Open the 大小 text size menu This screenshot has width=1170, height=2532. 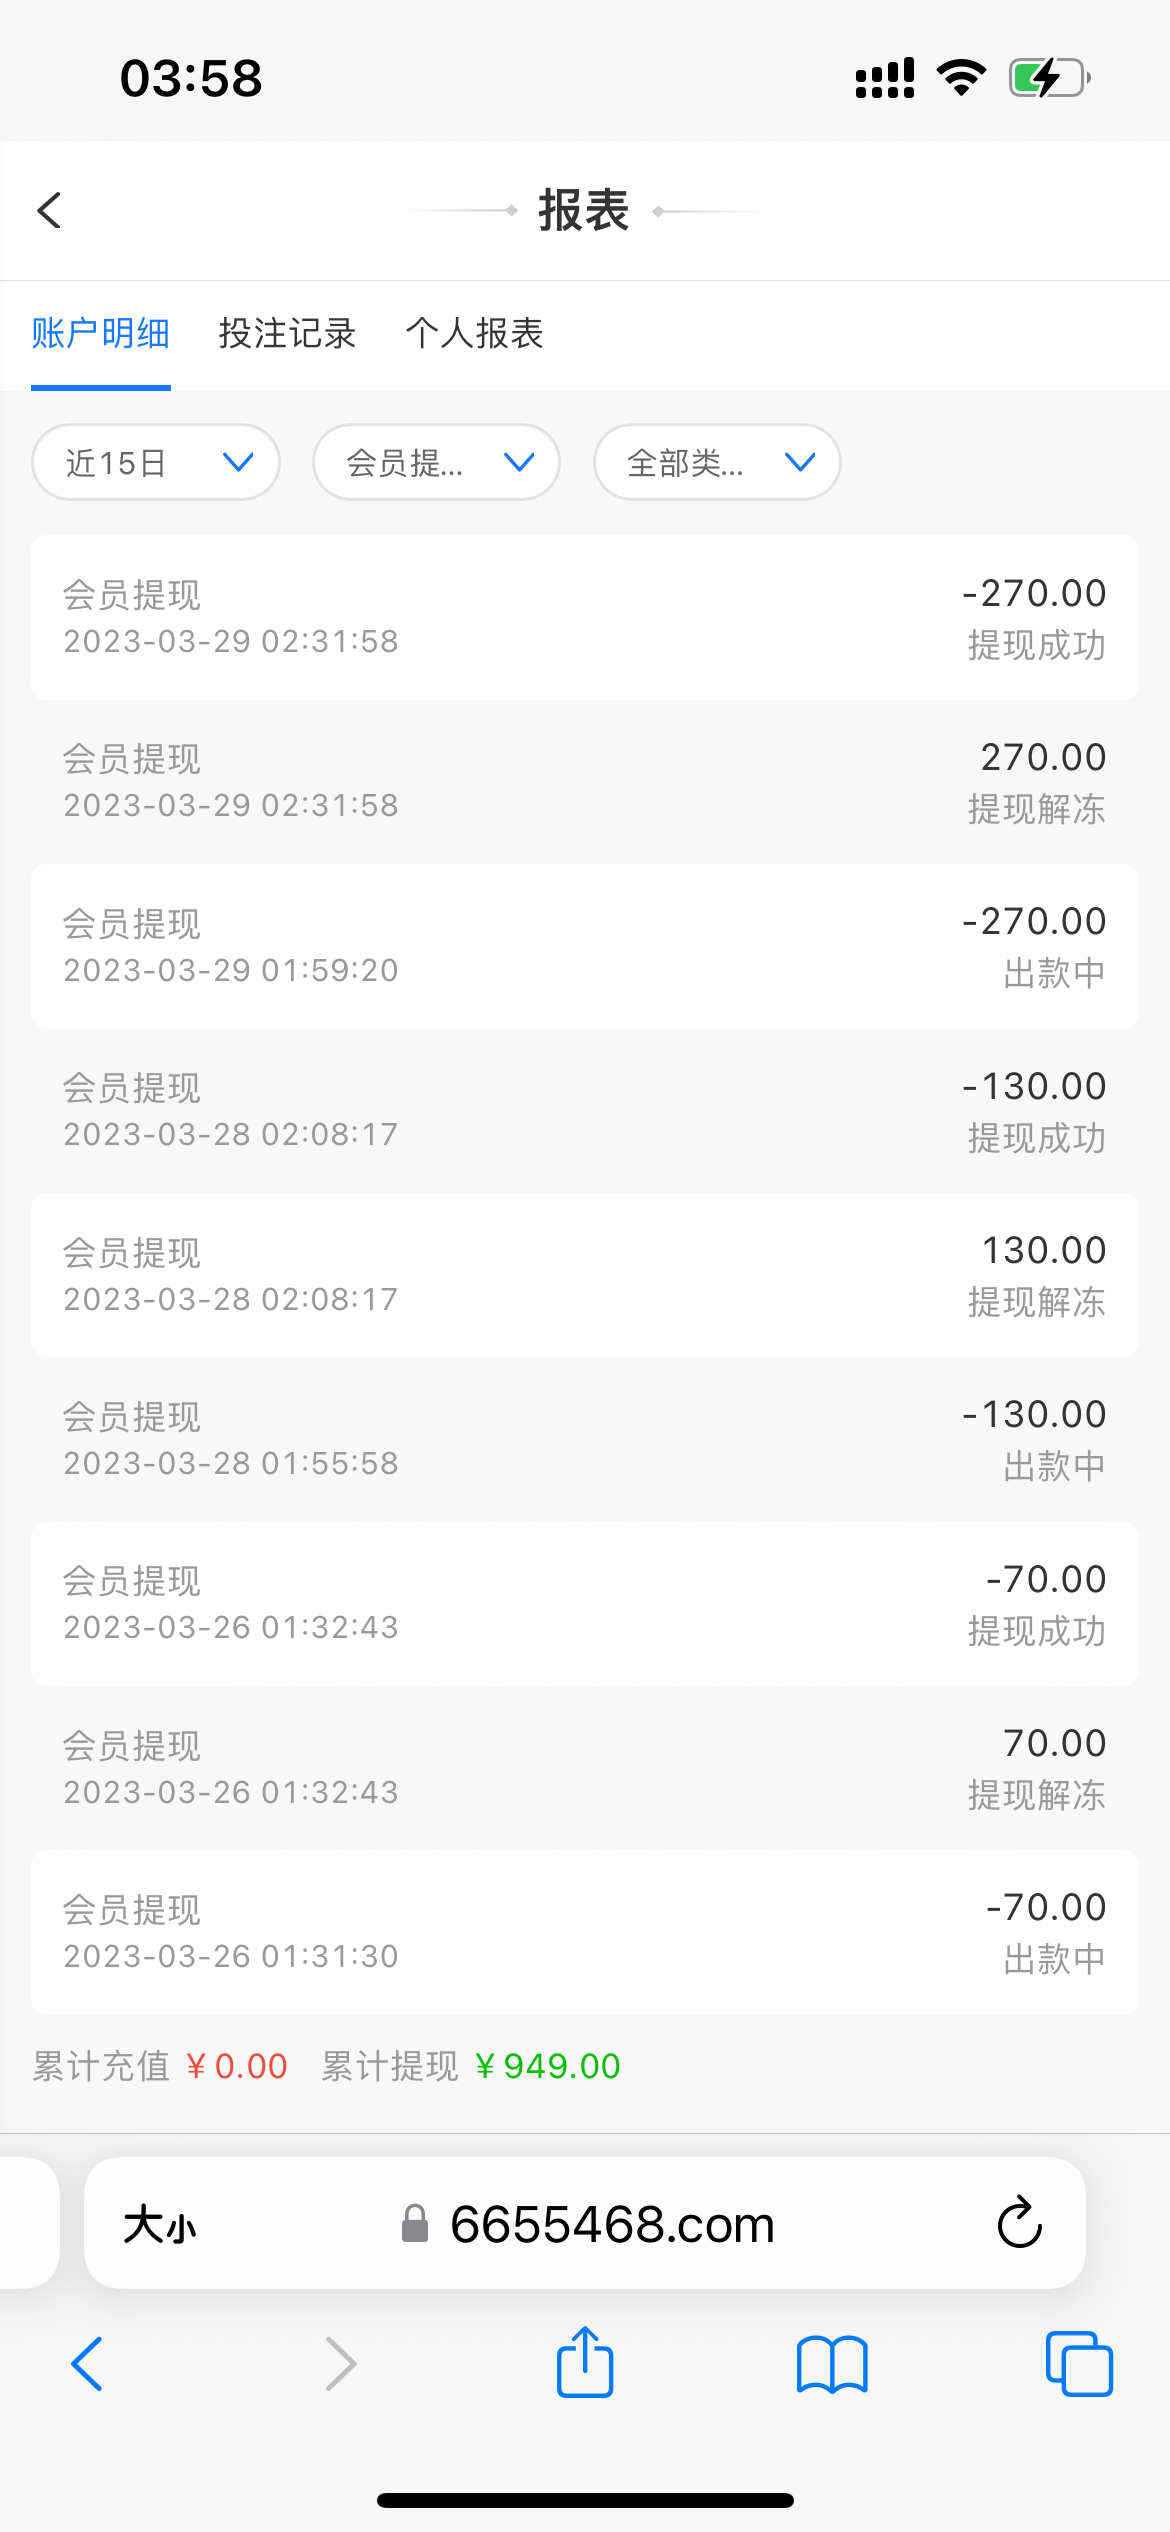pos(160,2225)
